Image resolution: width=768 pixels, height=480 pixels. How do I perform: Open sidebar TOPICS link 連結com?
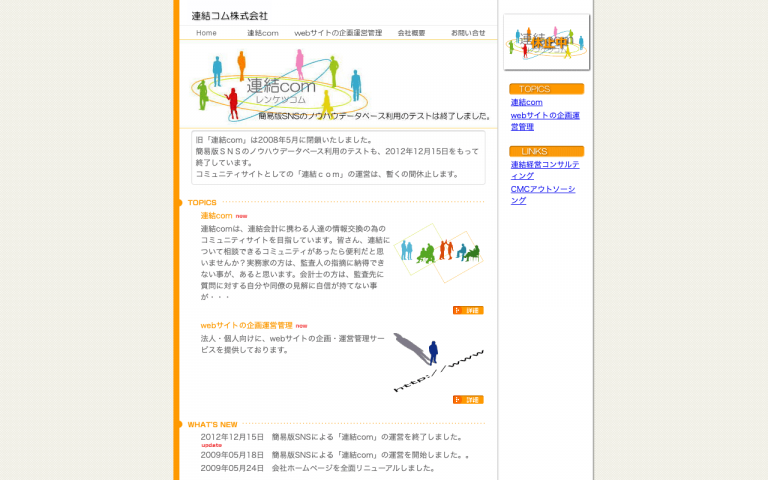(527, 102)
